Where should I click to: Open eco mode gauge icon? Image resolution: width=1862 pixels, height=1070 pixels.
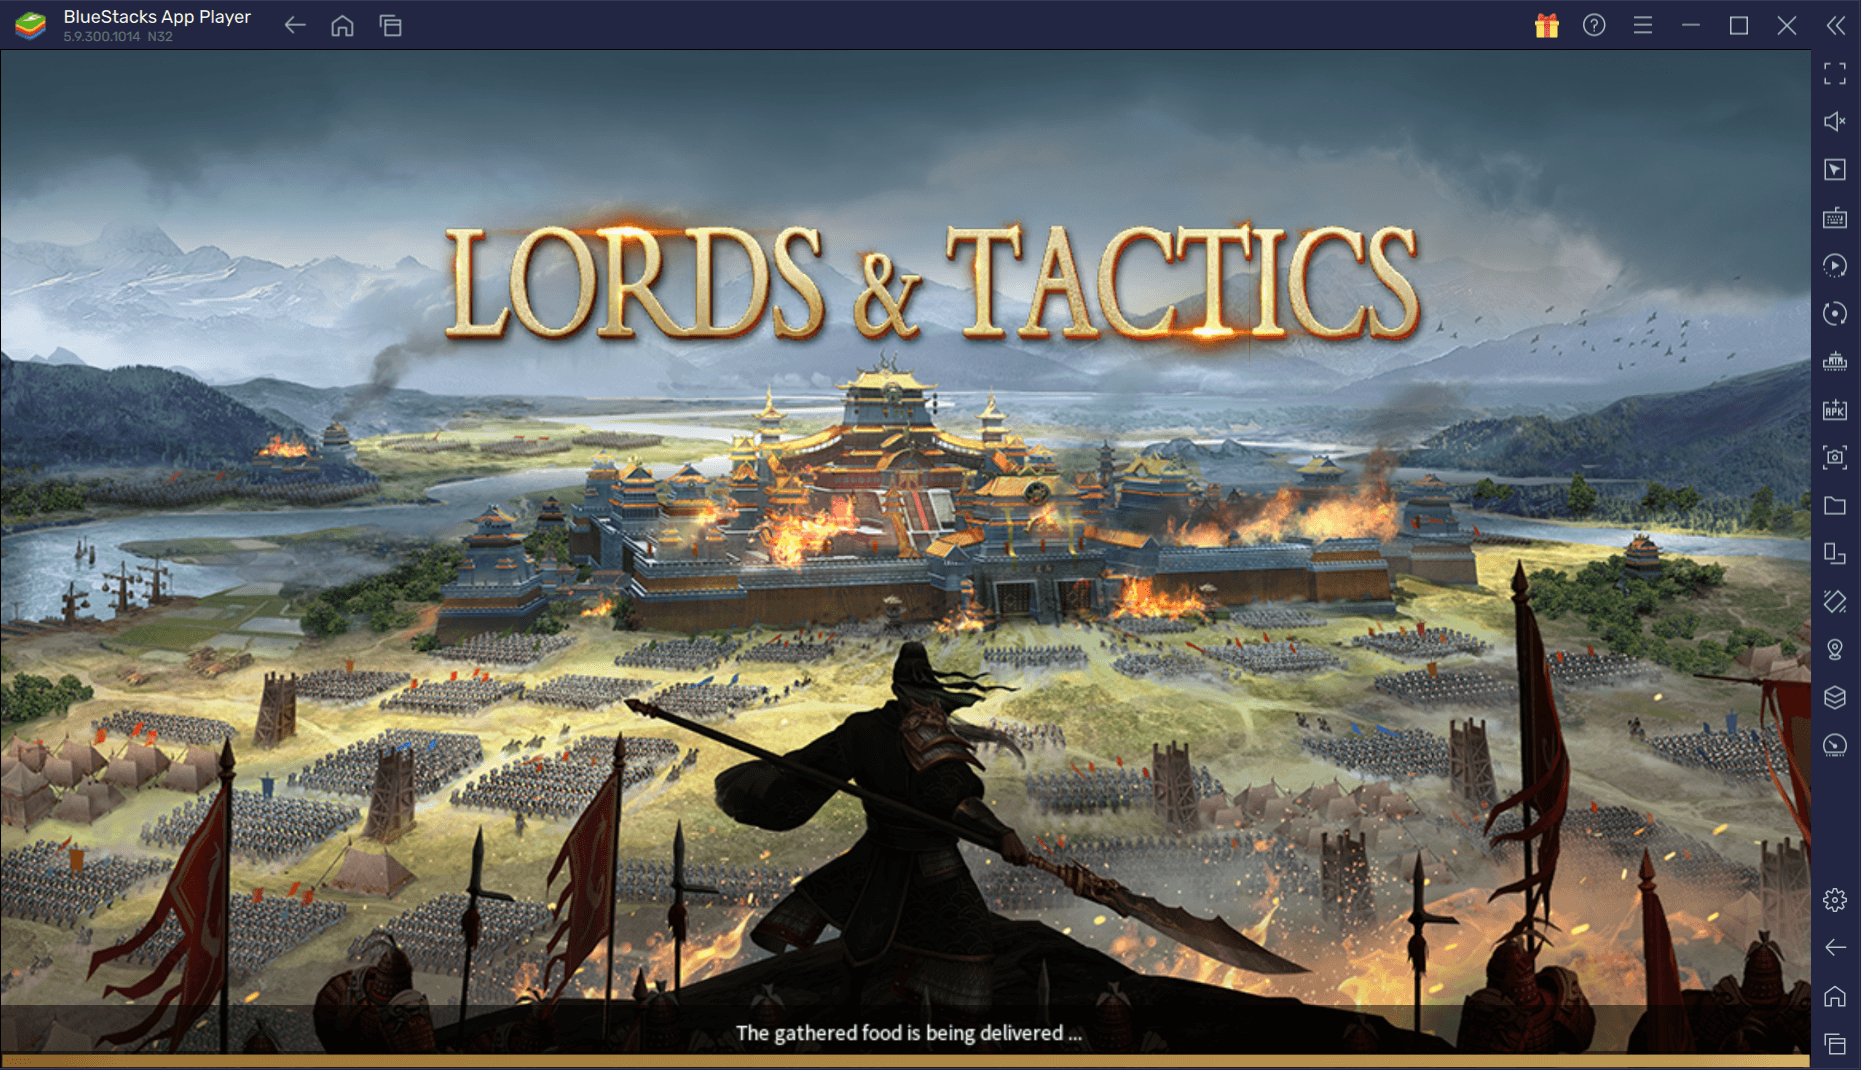pos(1835,745)
